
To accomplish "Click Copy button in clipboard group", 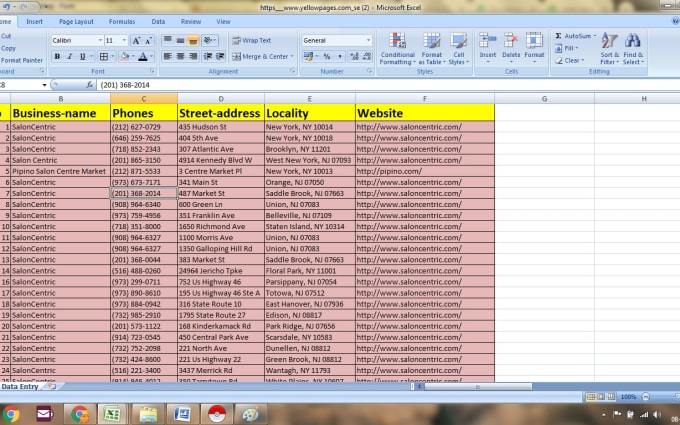I will 8,48.
